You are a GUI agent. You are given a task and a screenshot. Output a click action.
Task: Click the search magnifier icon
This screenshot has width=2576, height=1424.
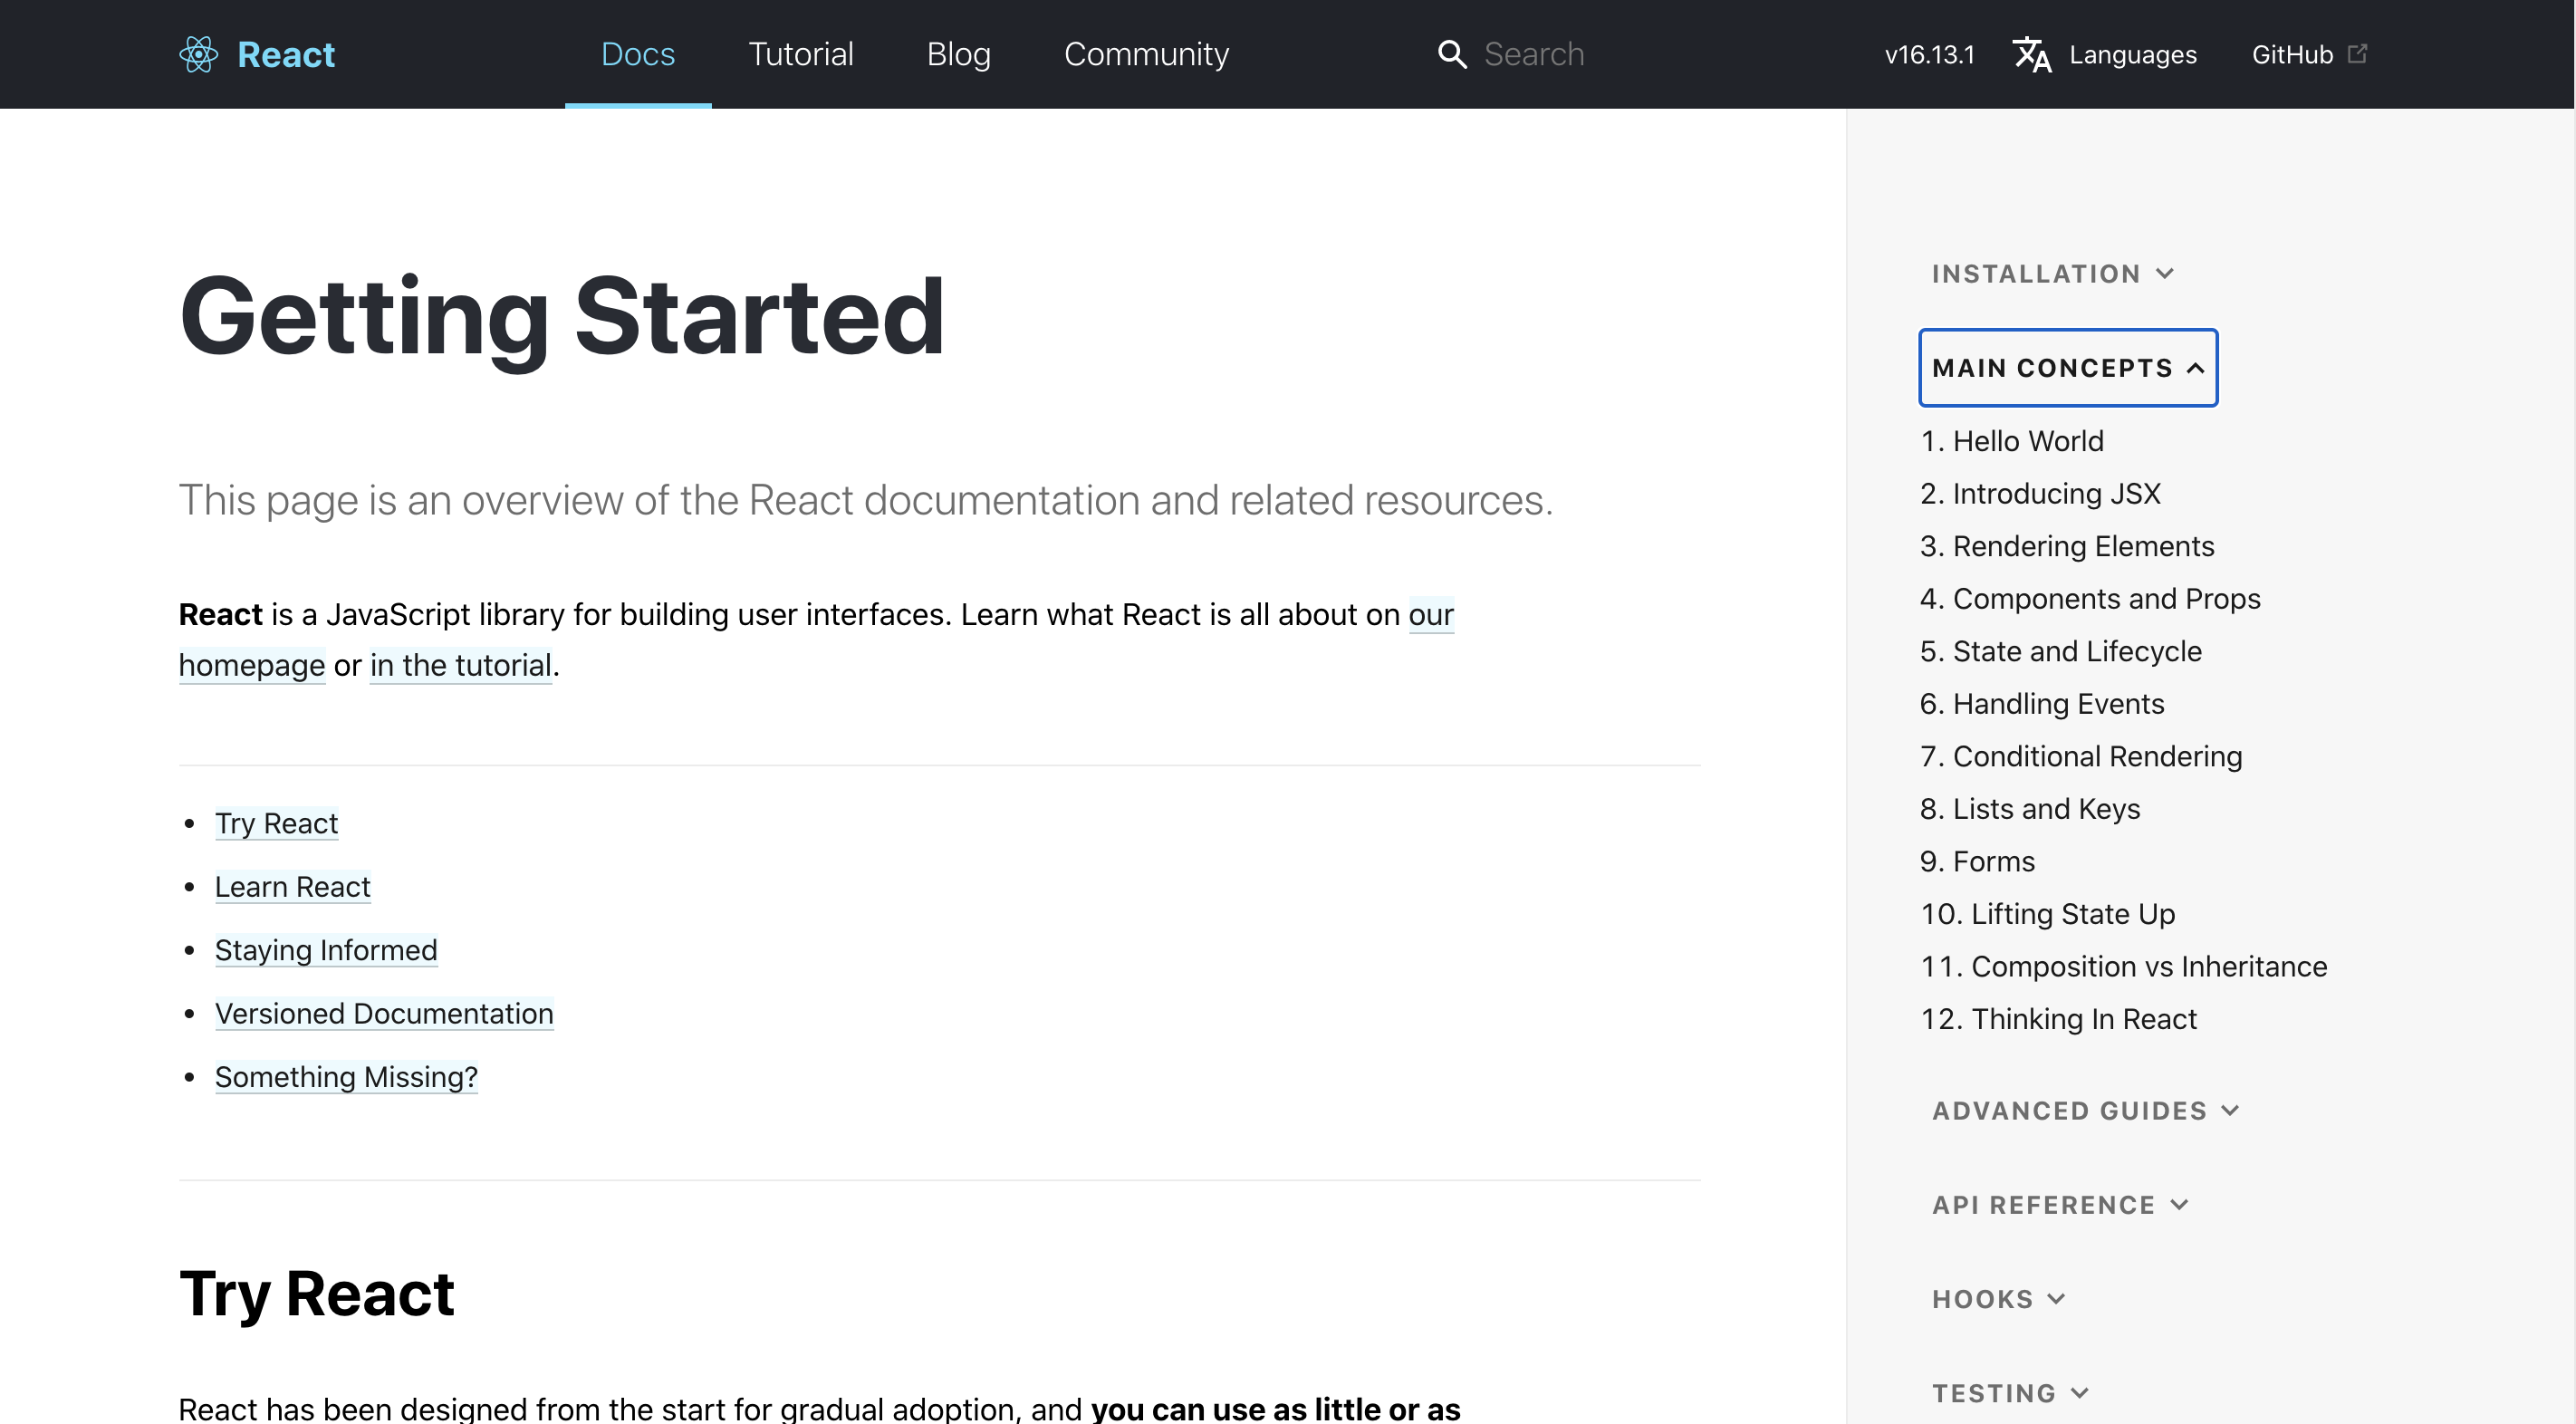[x=1451, y=54]
